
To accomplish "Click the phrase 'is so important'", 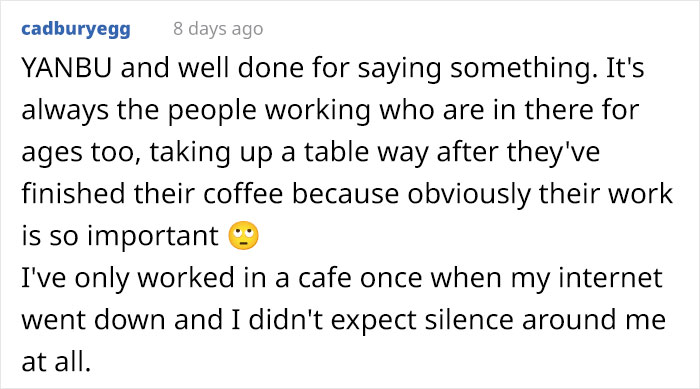I will (120, 237).
